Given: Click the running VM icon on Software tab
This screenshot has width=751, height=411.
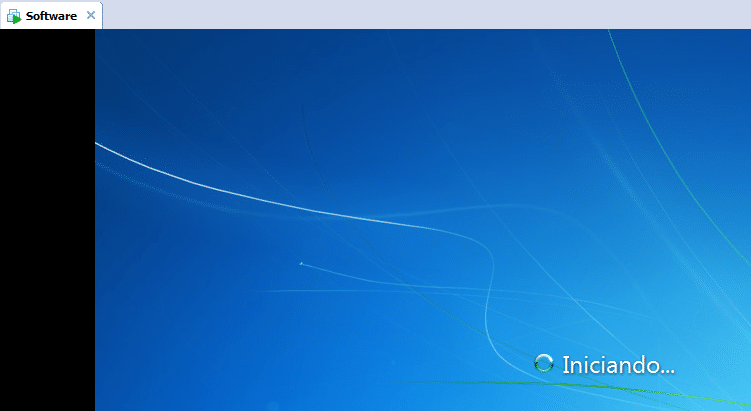Looking at the screenshot, I should pos(14,16).
